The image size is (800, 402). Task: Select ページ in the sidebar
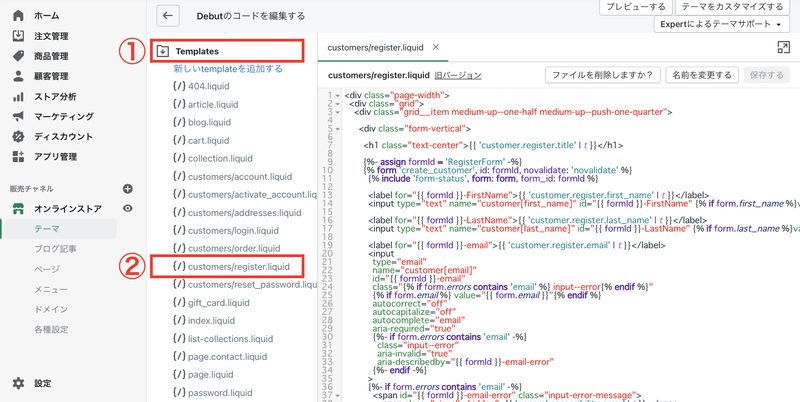click(x=47, y=269)
